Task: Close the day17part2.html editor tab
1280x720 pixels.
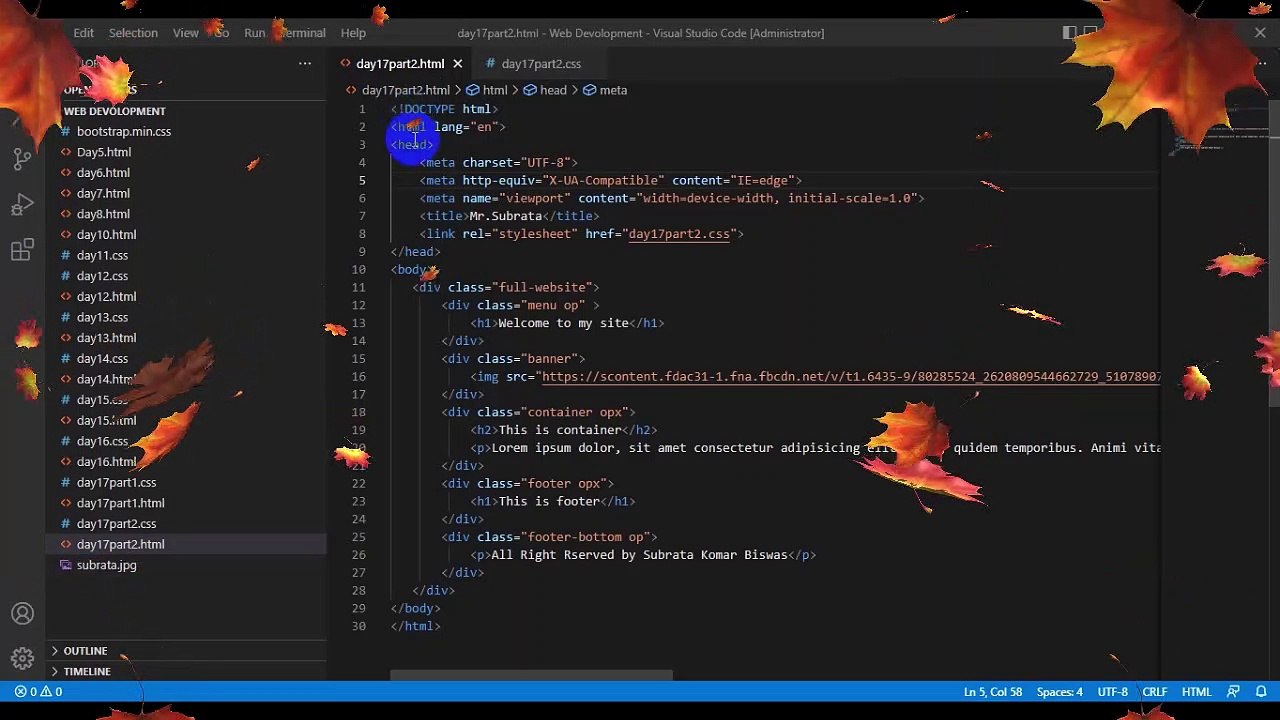Action: click(458, 64)
